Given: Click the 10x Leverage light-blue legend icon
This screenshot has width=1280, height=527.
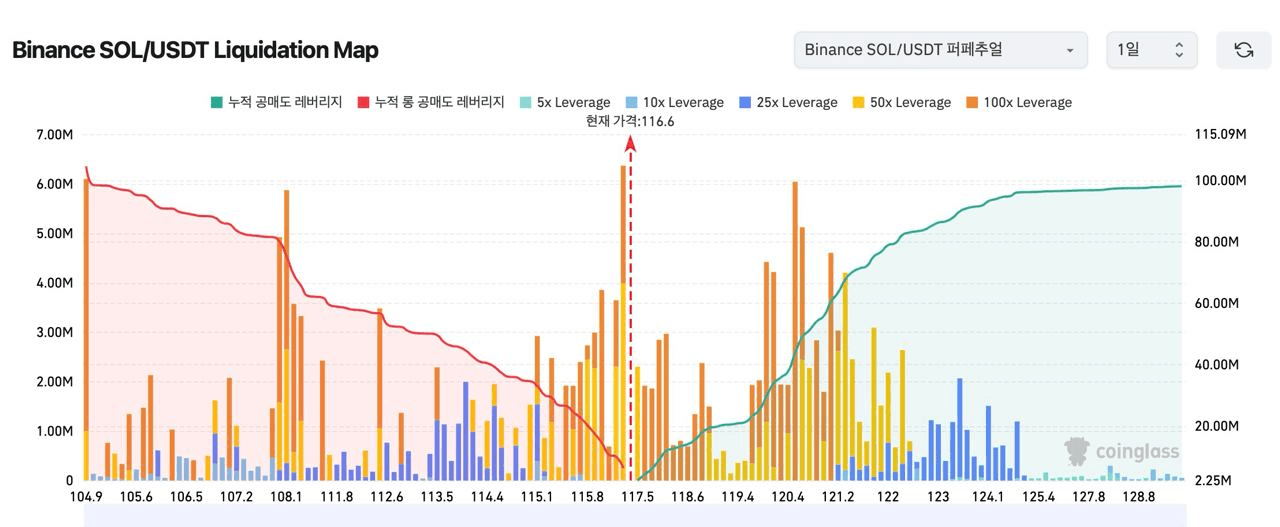Looking at the screenshot, I should pos(631,102).
